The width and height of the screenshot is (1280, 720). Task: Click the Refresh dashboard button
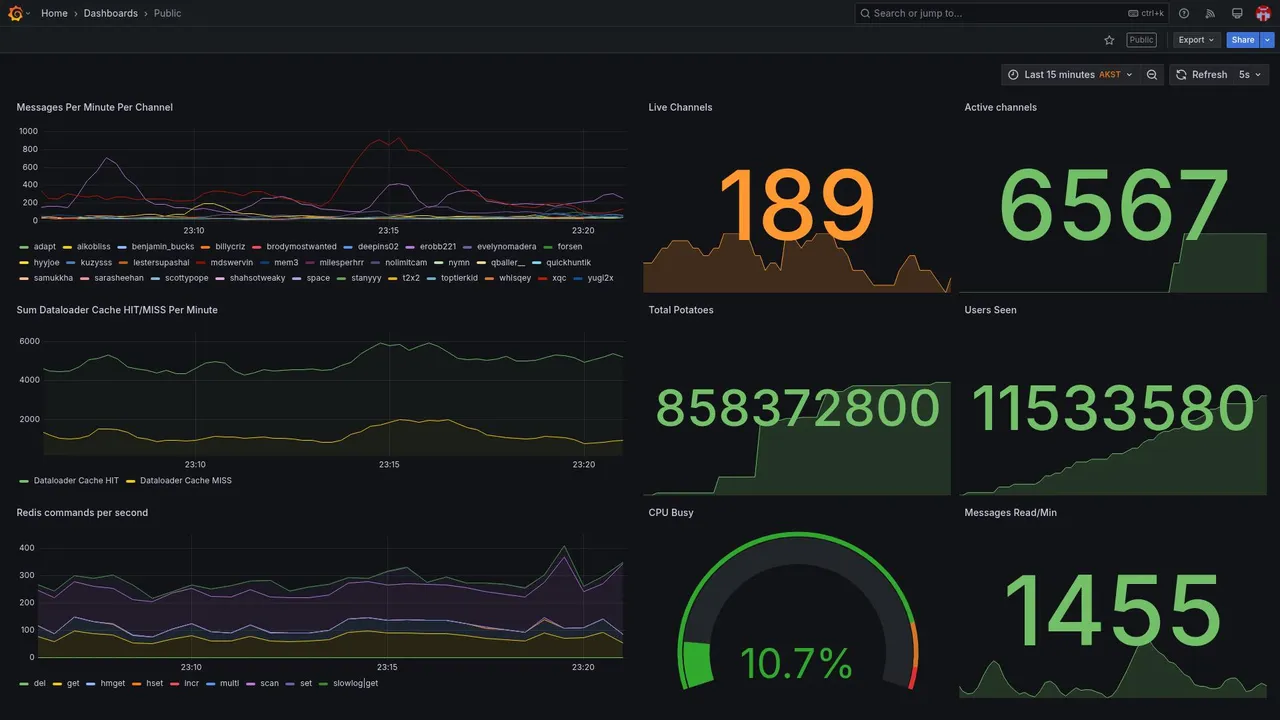click(1200, 75)
